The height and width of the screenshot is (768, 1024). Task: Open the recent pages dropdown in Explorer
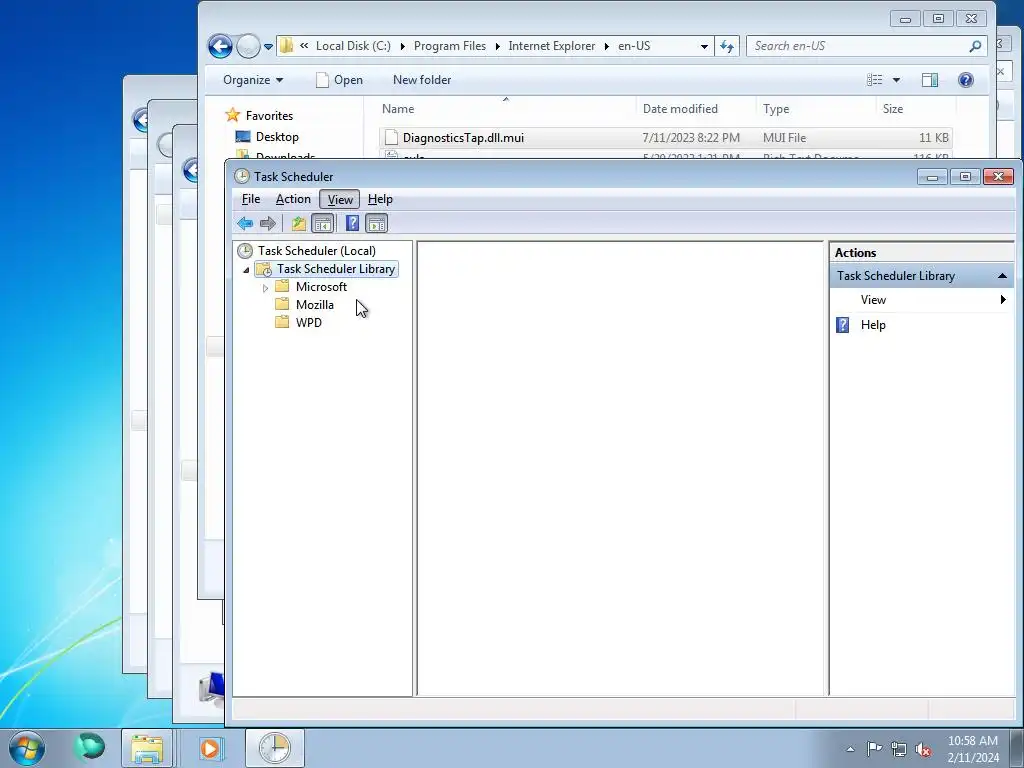point(268,47)
